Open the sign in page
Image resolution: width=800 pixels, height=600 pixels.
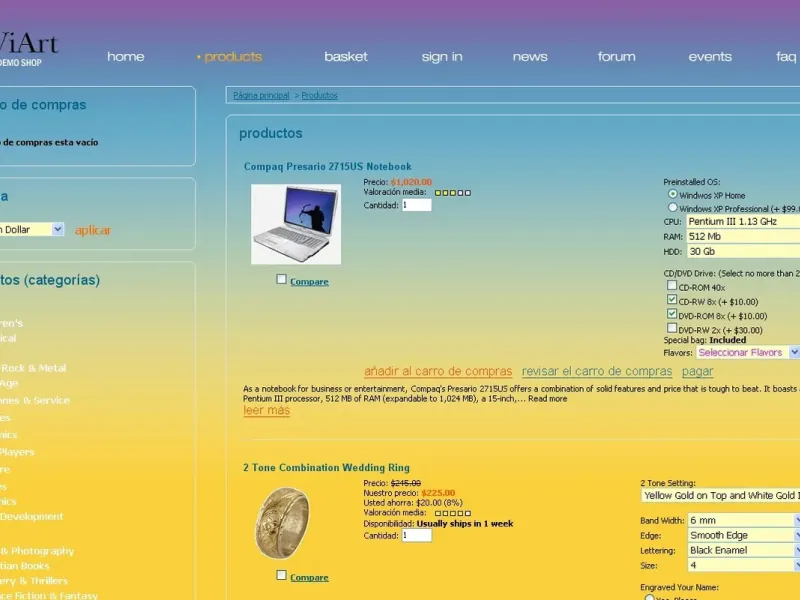tap(442, 57)
